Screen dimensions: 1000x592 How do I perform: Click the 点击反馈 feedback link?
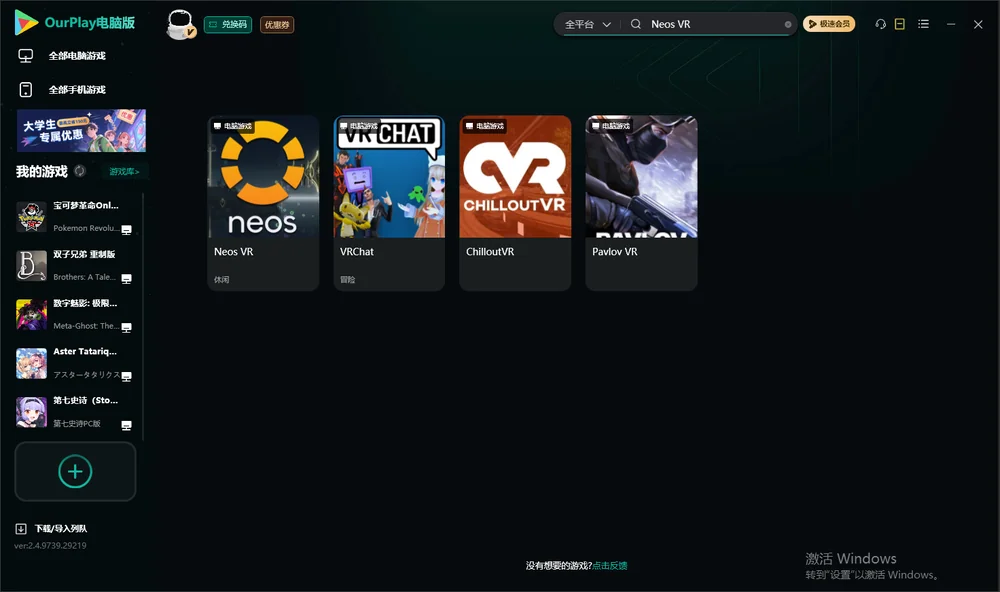(610, 566)
